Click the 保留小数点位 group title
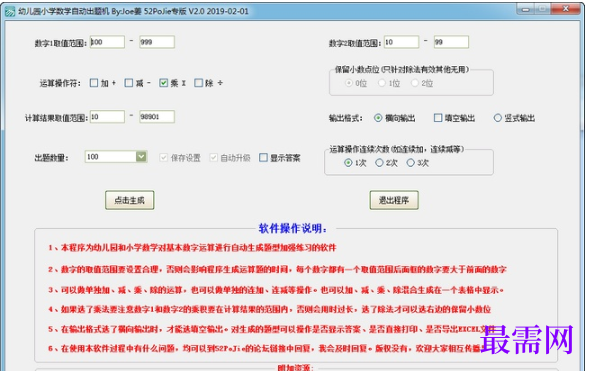The image size is (592, 371). click(x=402, y=69)
